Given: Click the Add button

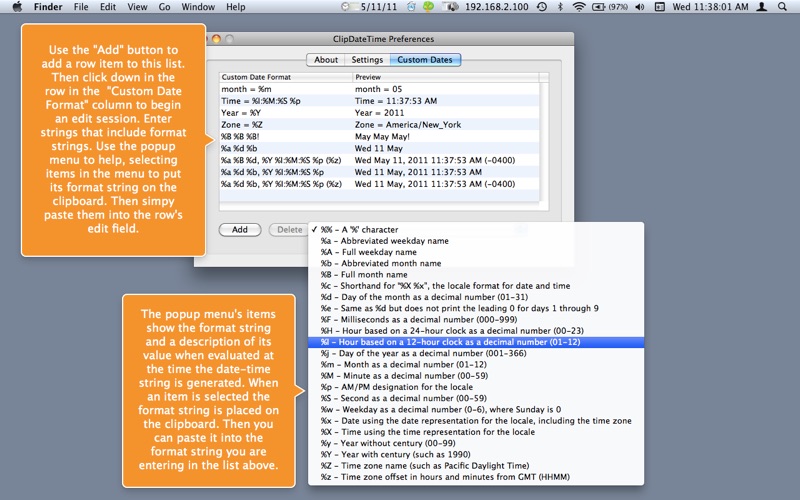Looking at the screenshot, I should pyautogui.click(x=240, y=230).
